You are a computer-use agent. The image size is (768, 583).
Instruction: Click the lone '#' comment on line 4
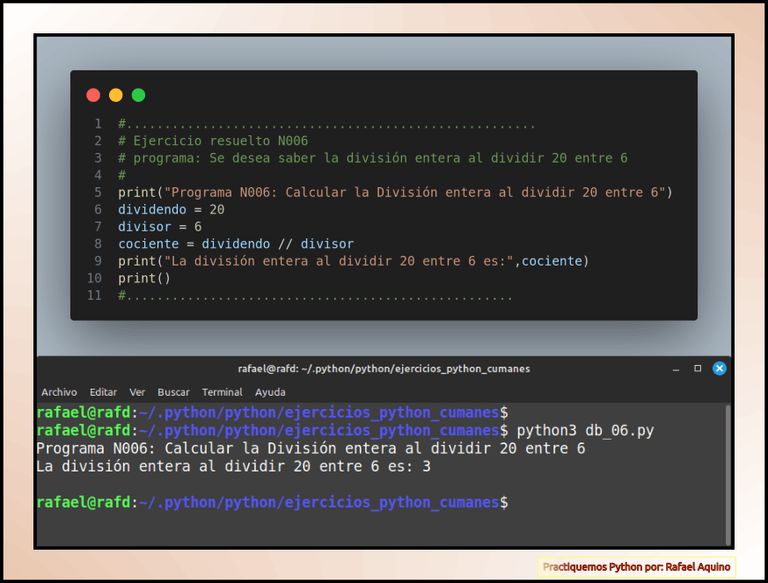tap(122, 175)
